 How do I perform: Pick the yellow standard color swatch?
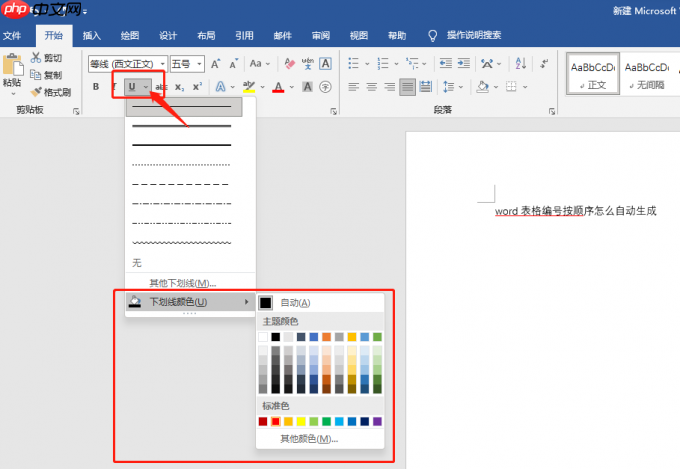click(x=301, y=421)
